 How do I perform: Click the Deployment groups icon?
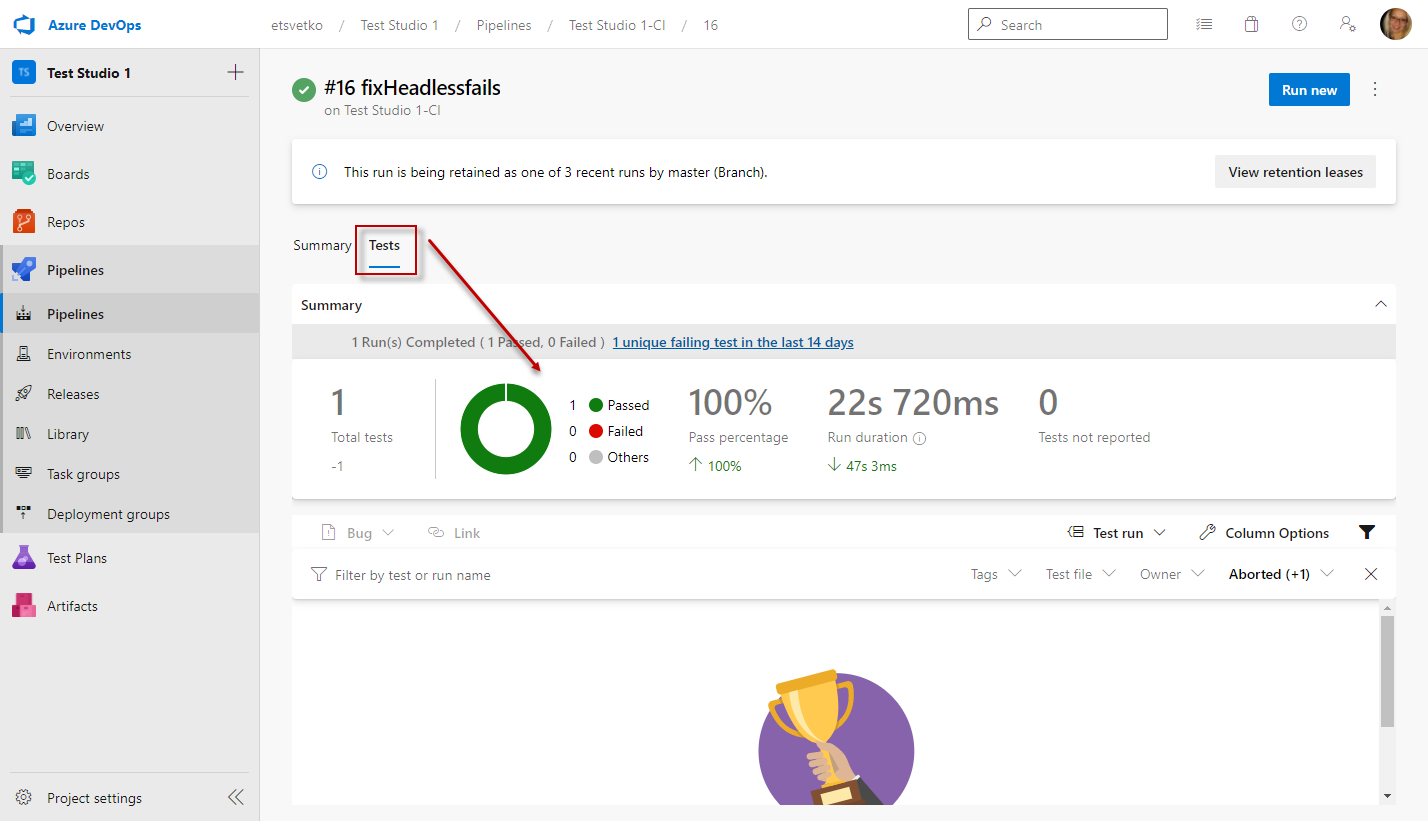click(24, 514)
